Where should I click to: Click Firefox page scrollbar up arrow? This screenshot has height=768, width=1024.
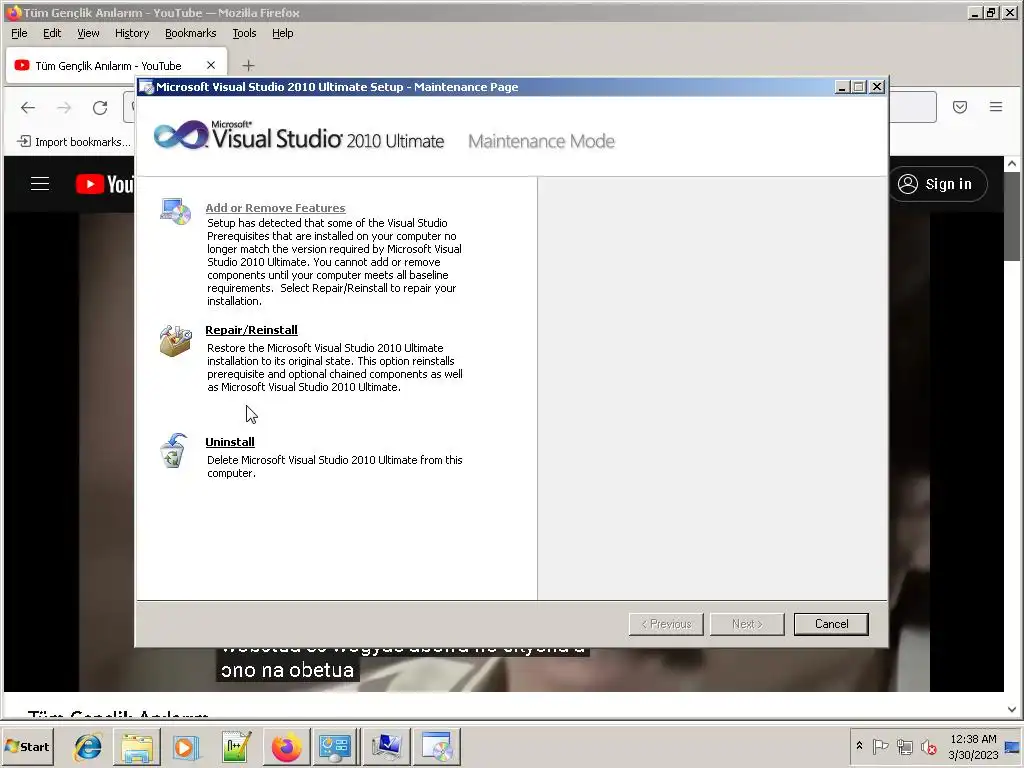coord(1012,164)
